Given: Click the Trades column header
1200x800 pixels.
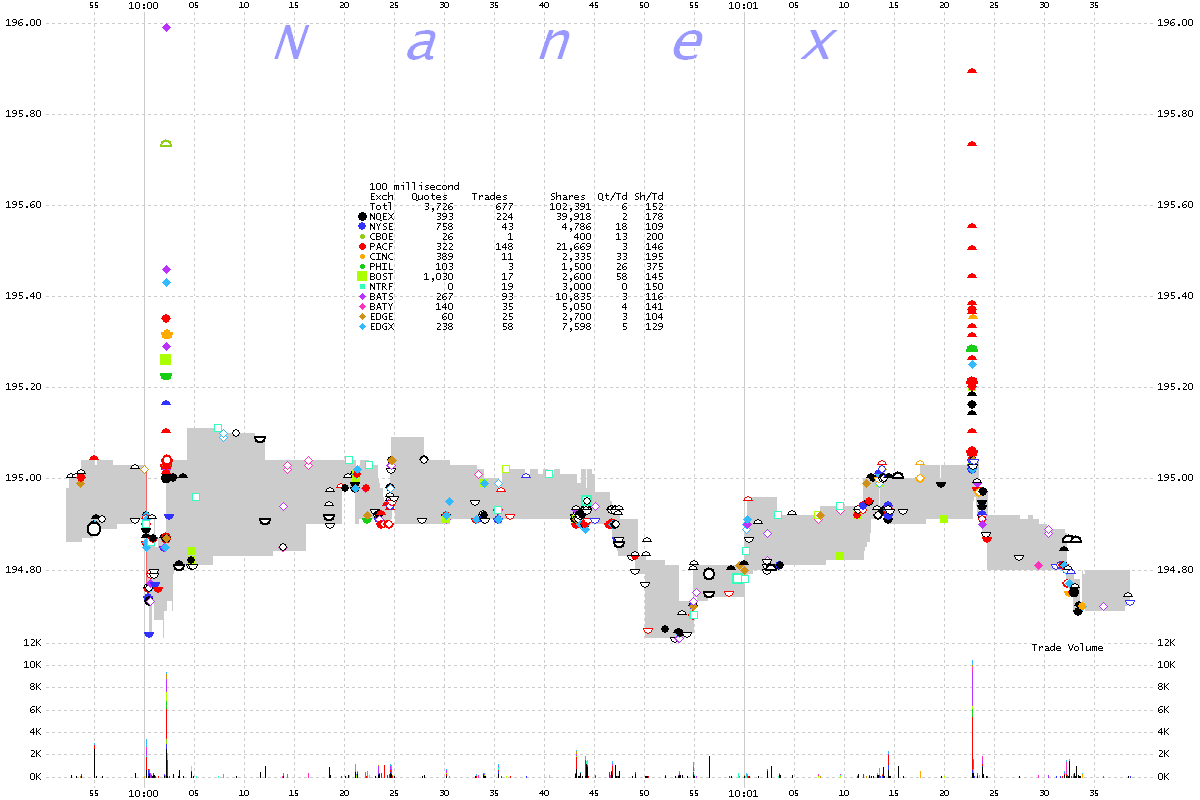Looking at the screenshot, I should pyautogui.click(x=489, y=197).
